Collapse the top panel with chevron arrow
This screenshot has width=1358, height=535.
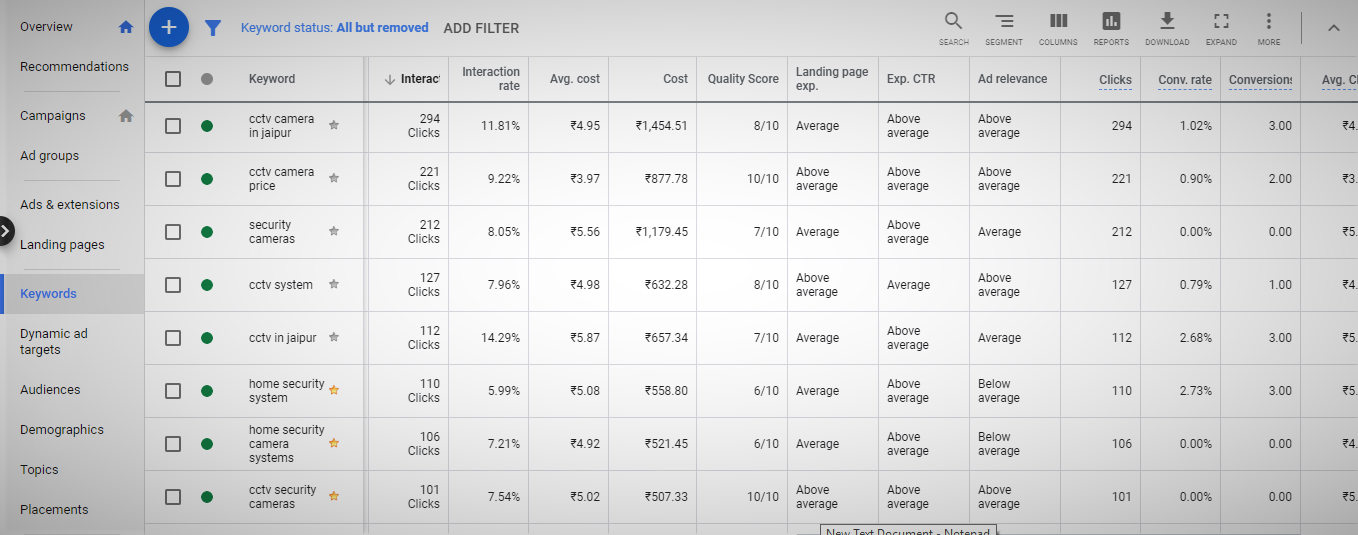tap(1333, 28)
